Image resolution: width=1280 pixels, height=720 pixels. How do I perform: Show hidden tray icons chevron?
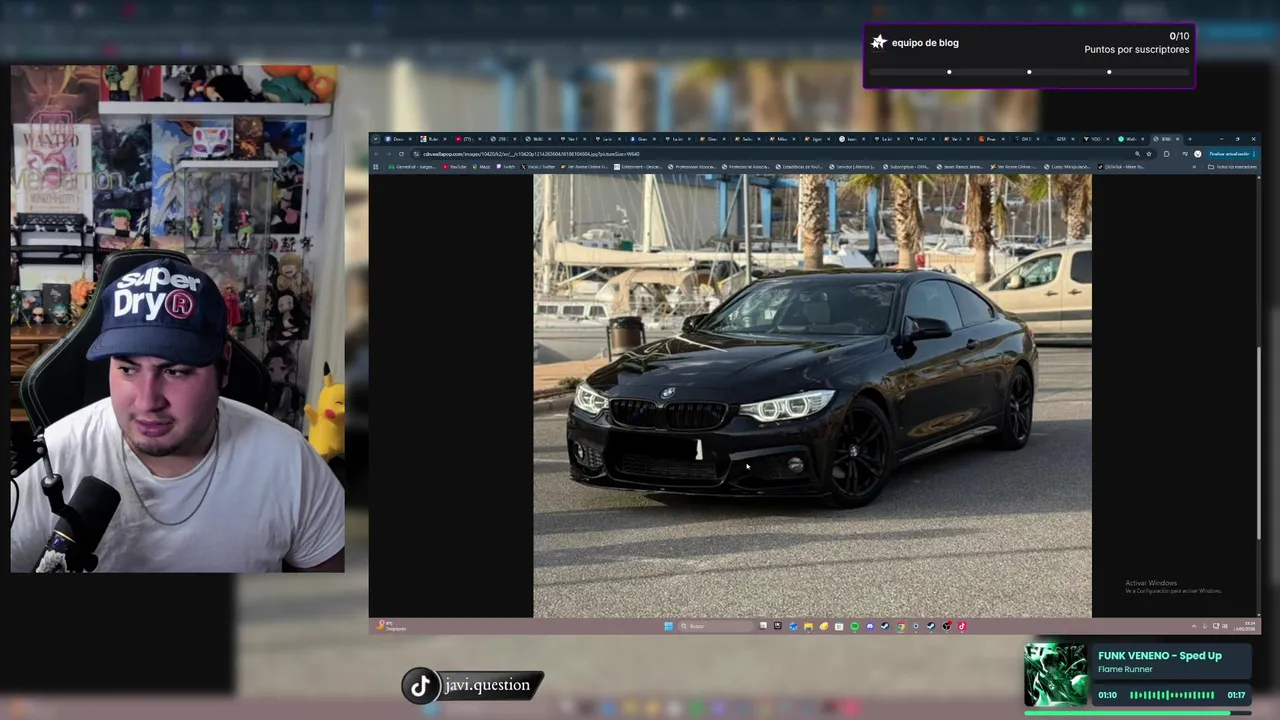[1194, 626]
